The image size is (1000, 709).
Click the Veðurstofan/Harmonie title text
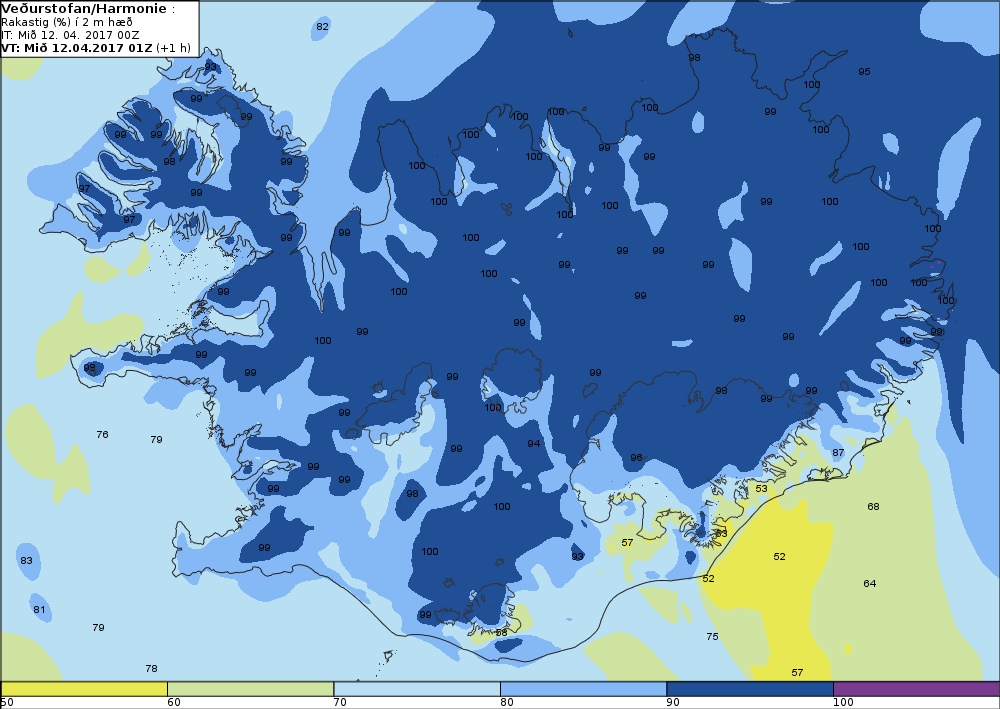tap(84, 9)
